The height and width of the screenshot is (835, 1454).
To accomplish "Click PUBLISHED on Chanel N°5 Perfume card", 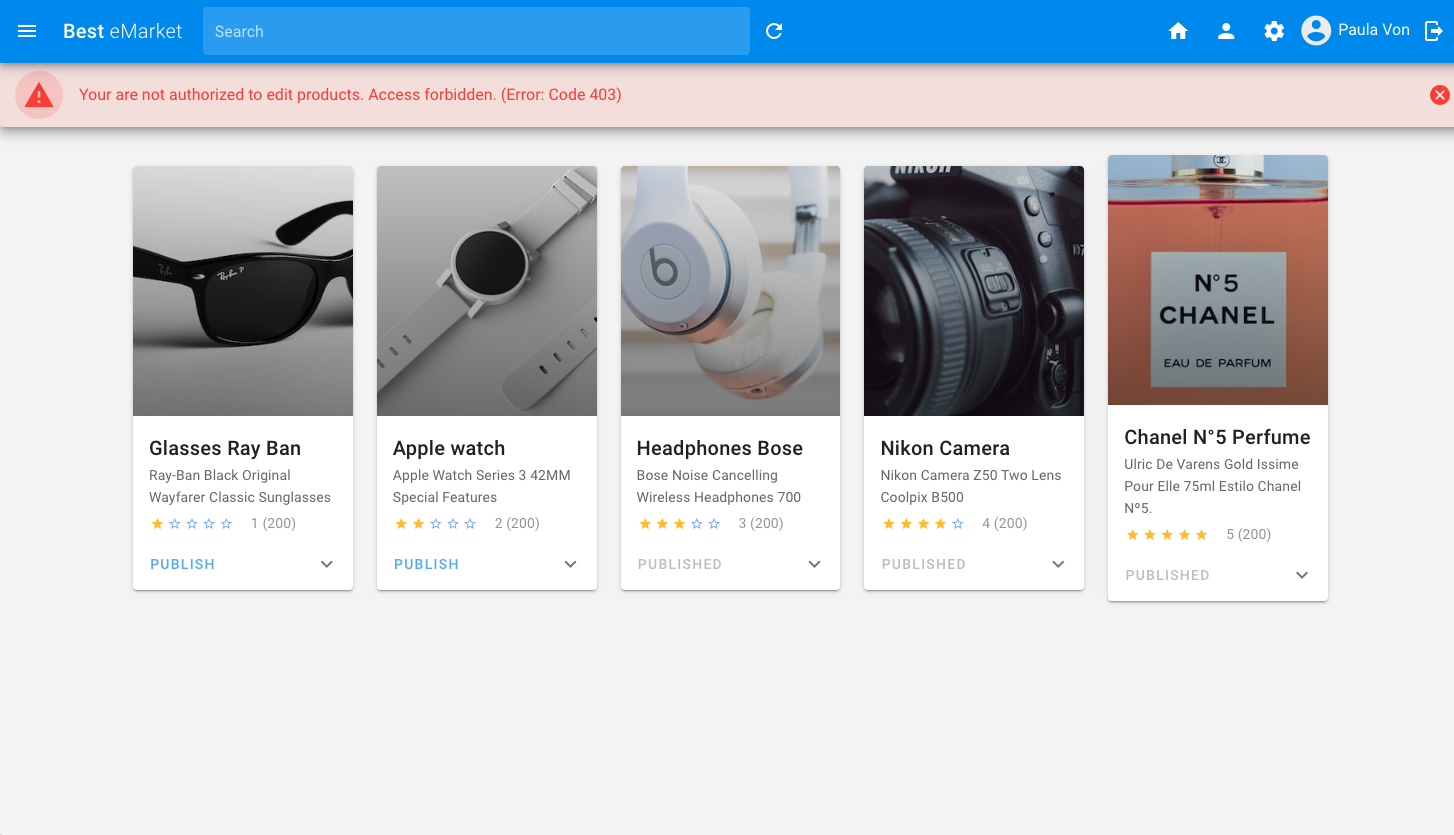I will pos(1167,575).
